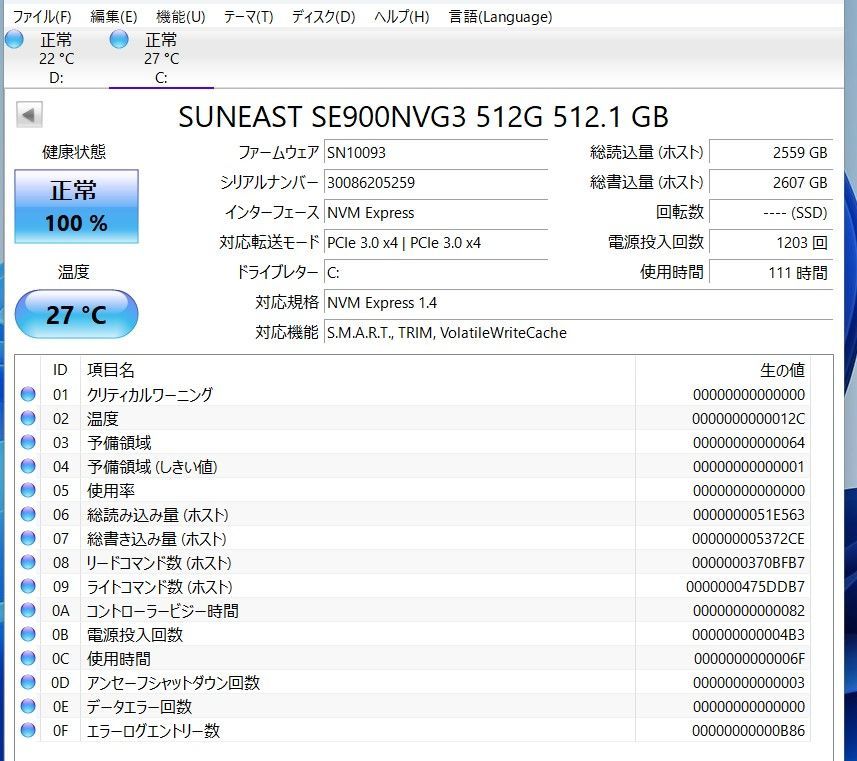The width and height of the screenshot is (857, 761).
Task: Click the power on hours value 111 時間
Action: pyautogui.click(x=771, y=273)
